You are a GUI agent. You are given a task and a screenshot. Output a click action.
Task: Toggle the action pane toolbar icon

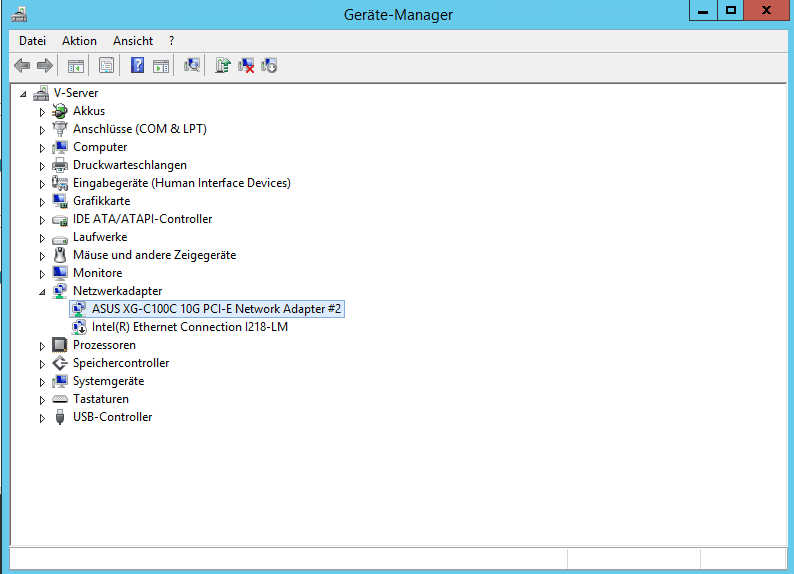[x=161, y=65]
